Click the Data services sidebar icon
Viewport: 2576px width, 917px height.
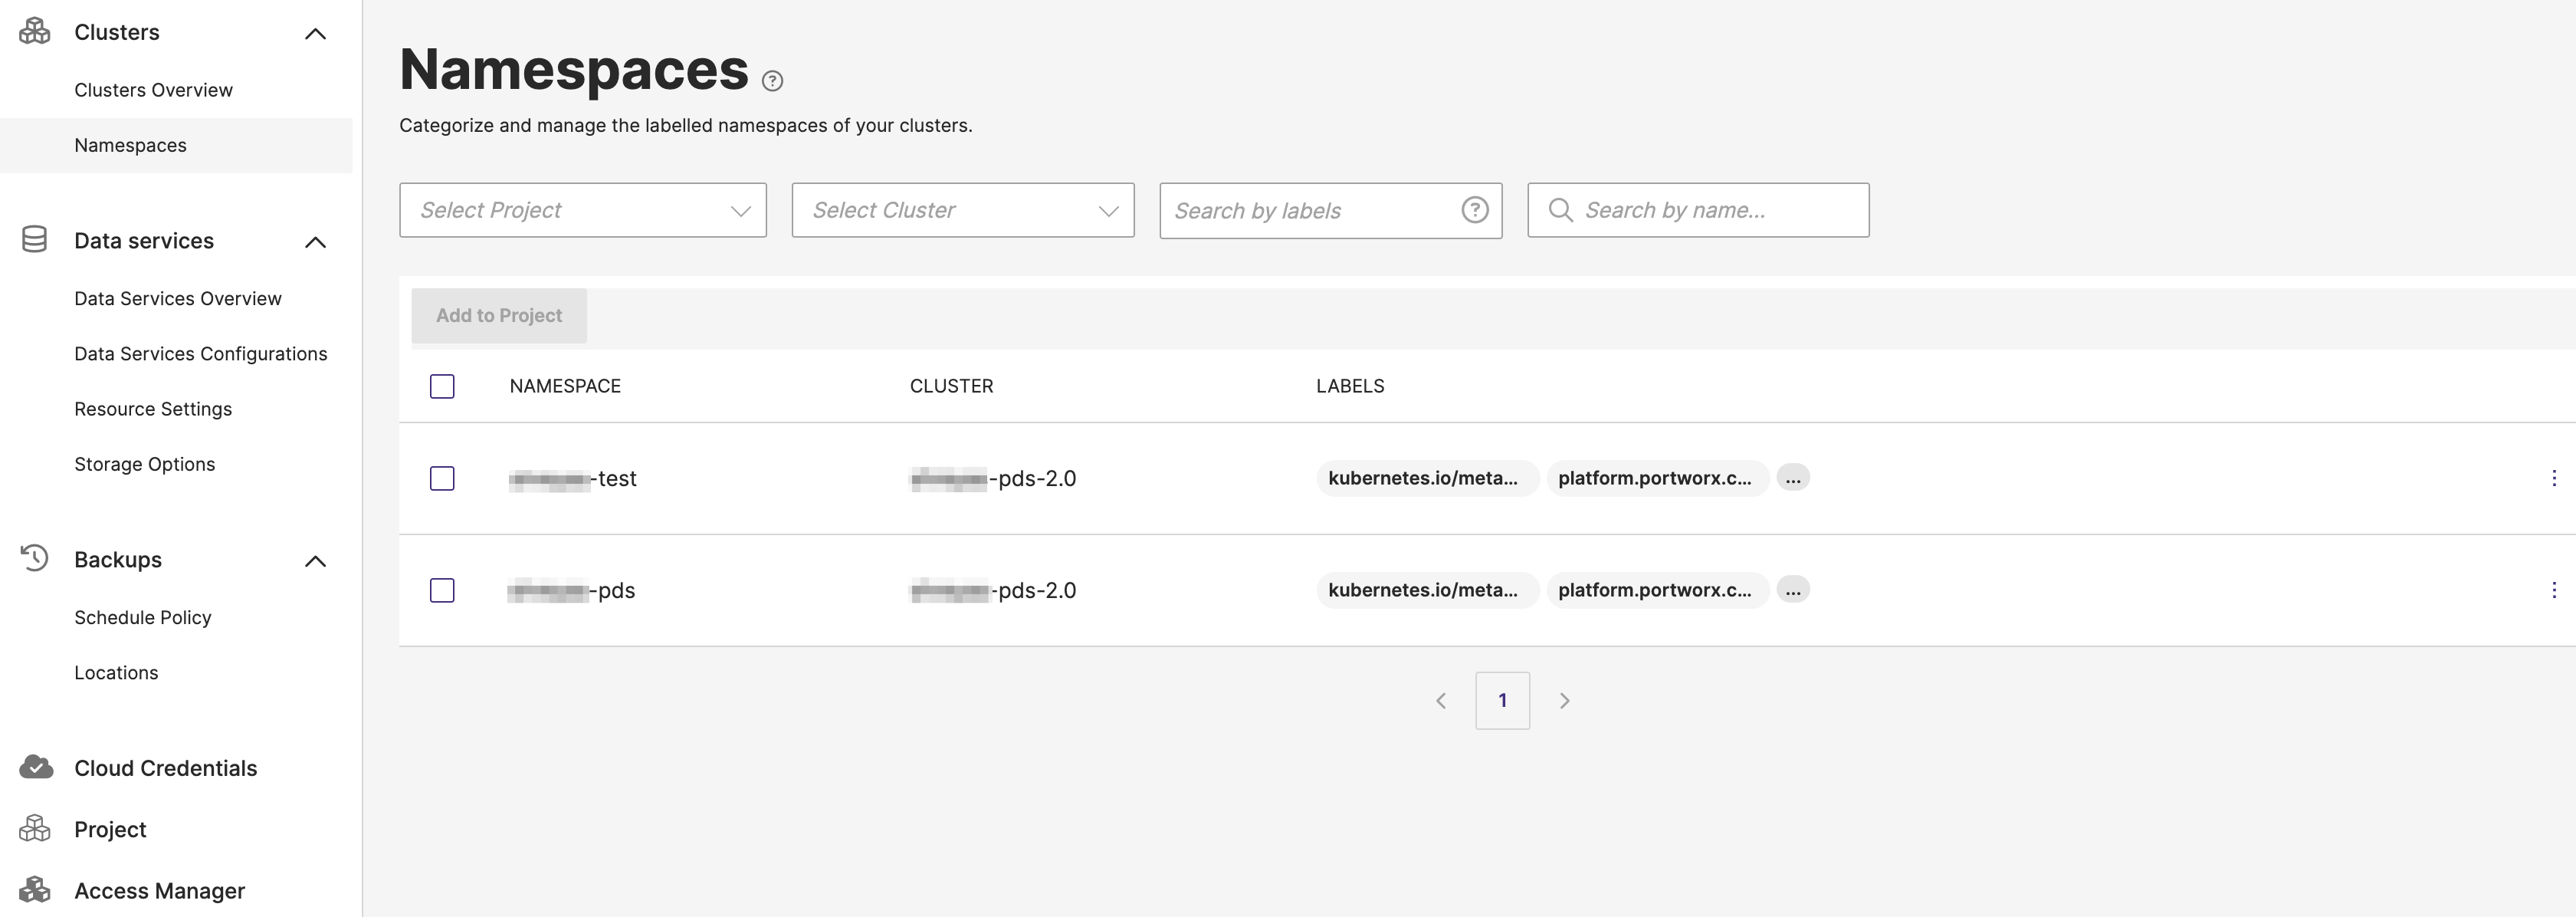[x=34, y=240]
